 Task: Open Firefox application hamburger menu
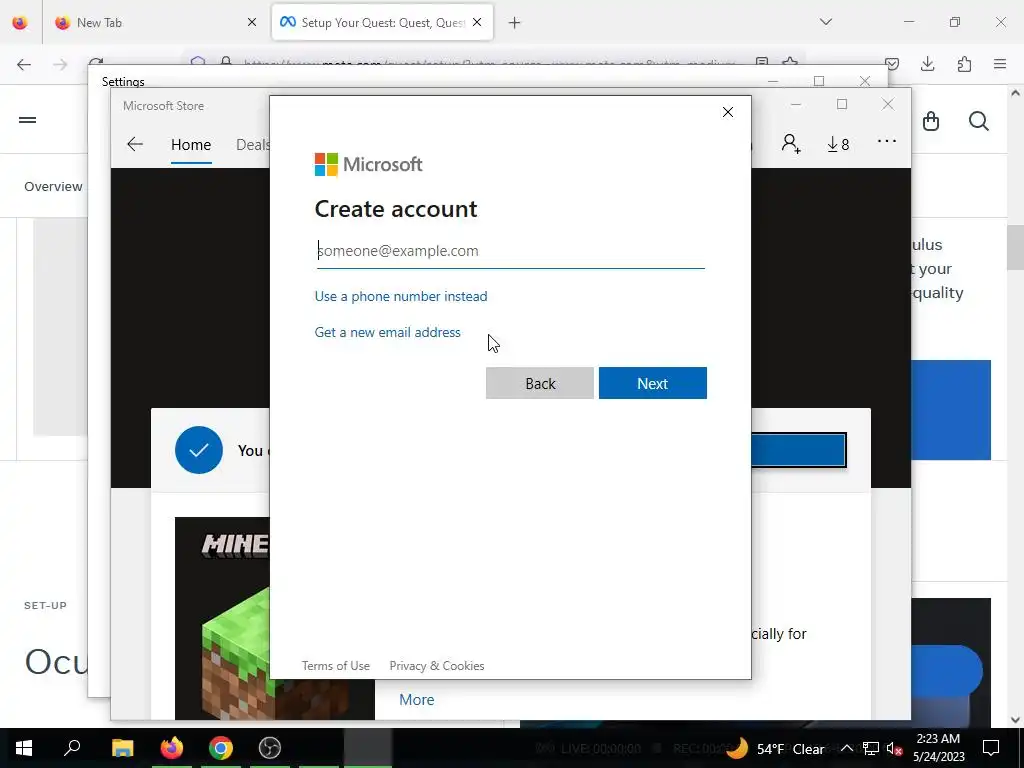coord(1000,64)
